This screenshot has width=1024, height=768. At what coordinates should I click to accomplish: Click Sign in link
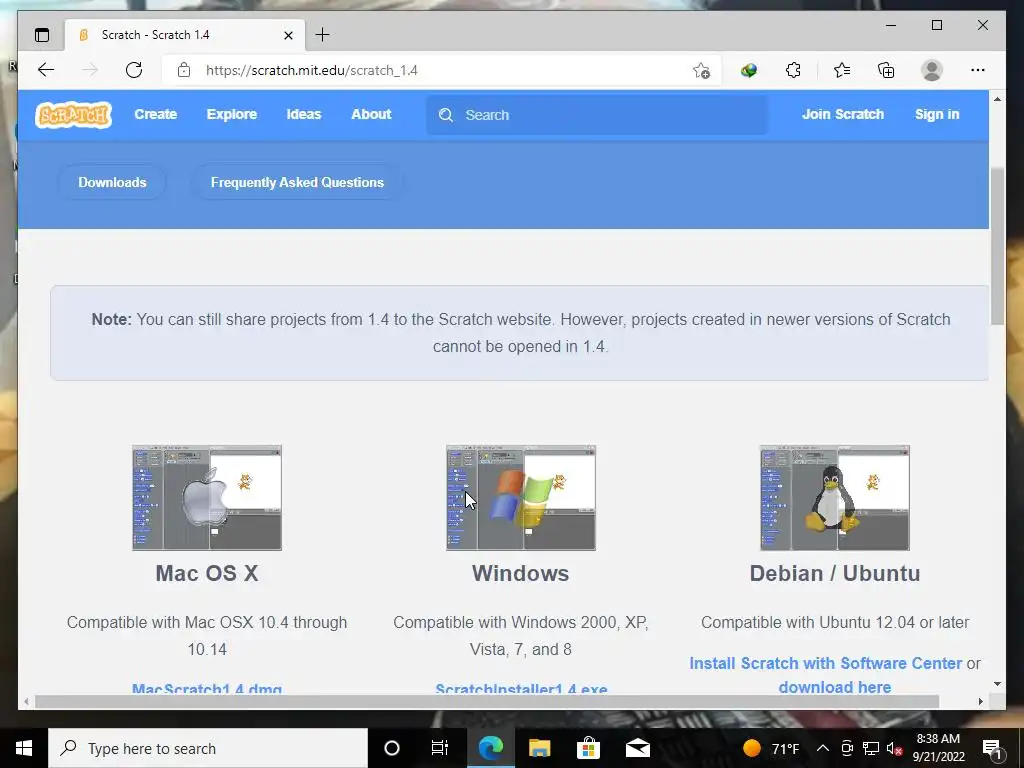937,114
